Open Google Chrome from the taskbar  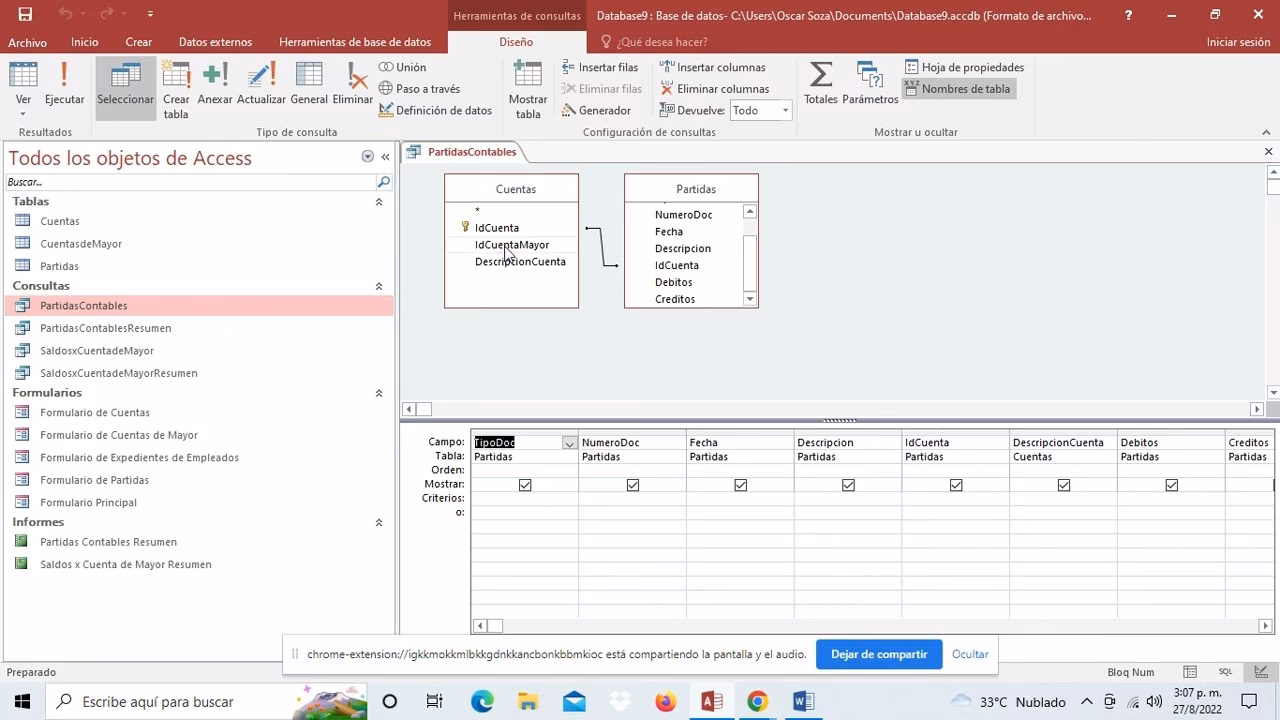[x=757, y=701]
